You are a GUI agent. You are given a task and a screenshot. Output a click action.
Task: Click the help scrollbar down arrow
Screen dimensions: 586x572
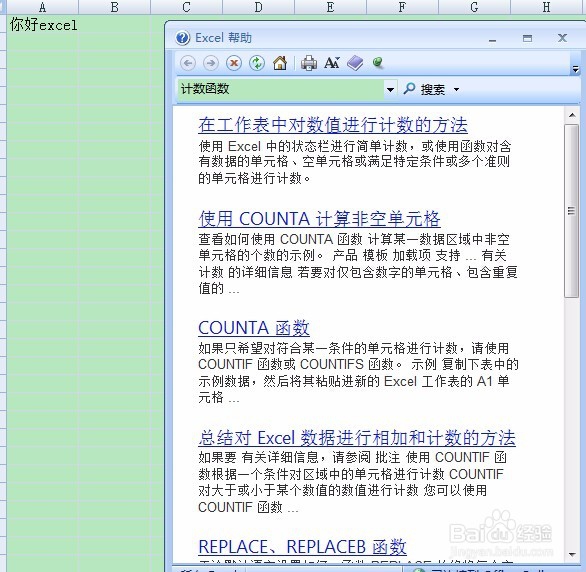click(x=572, y=555)
